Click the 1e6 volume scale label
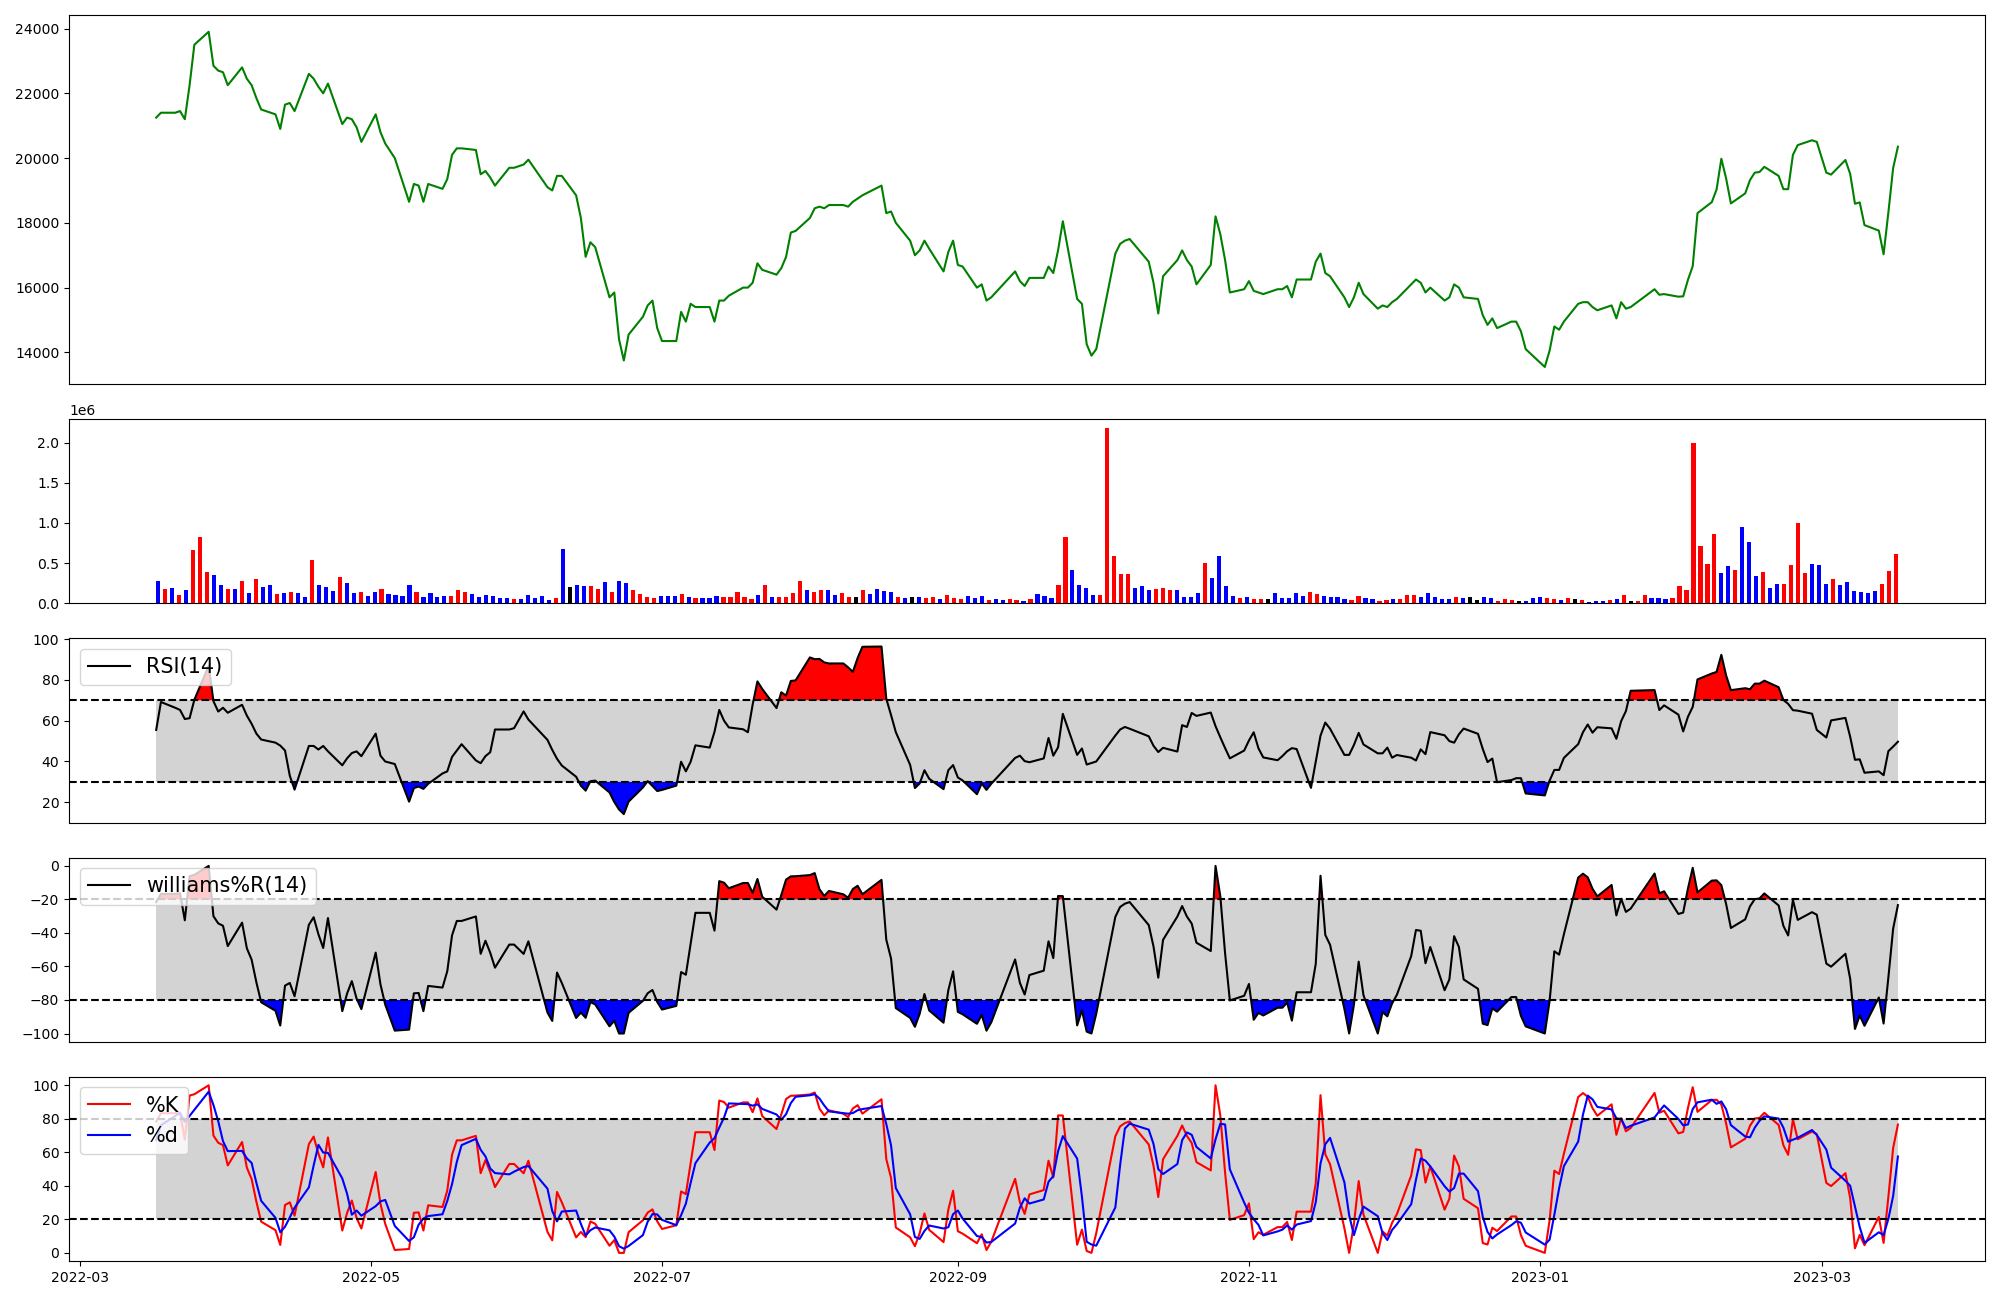The width and height of the screenshot is (2000, 1300). 82,410
